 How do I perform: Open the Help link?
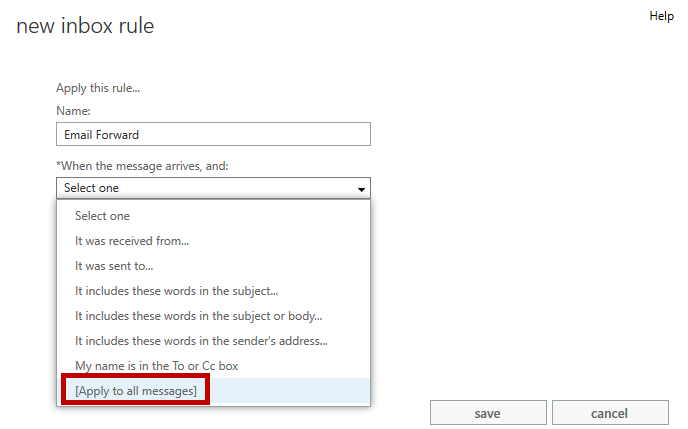(x=661, y=16)
